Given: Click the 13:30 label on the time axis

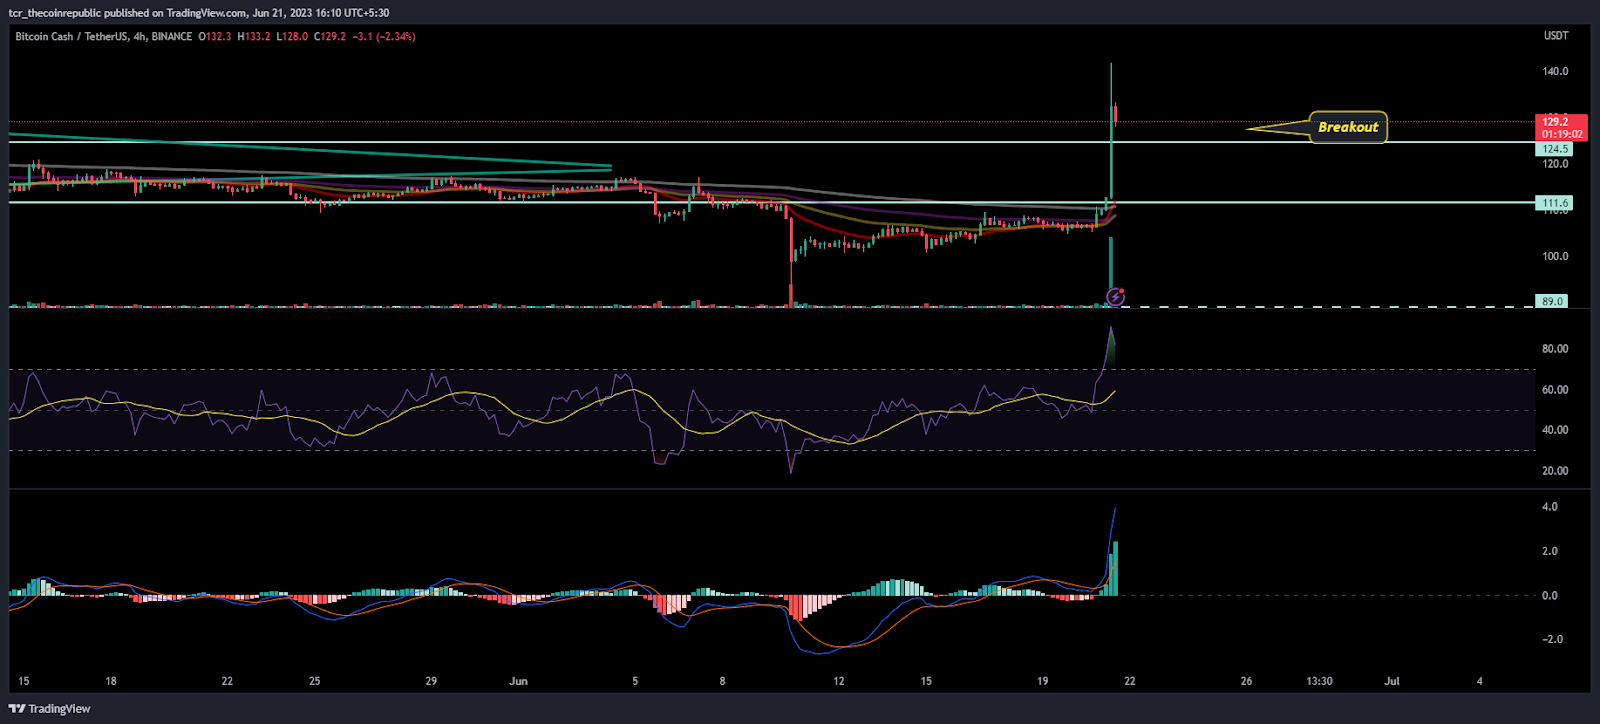Looking at the screenshot, I should click(1319, 681).
